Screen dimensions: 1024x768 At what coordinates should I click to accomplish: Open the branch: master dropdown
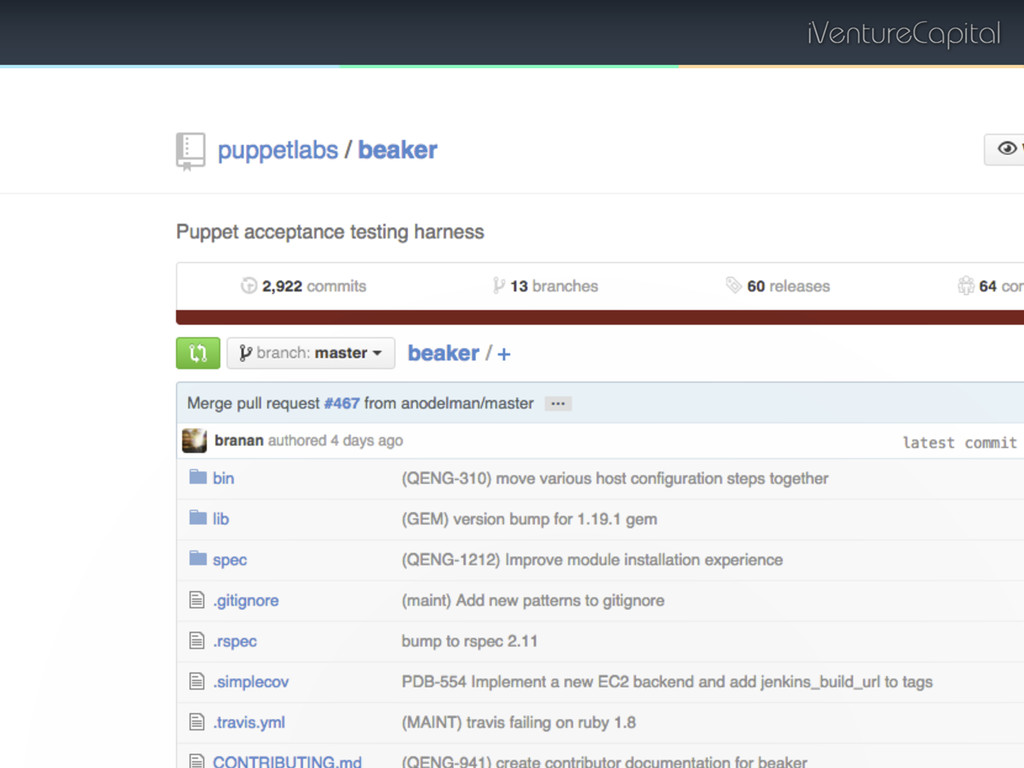(311, 353)
